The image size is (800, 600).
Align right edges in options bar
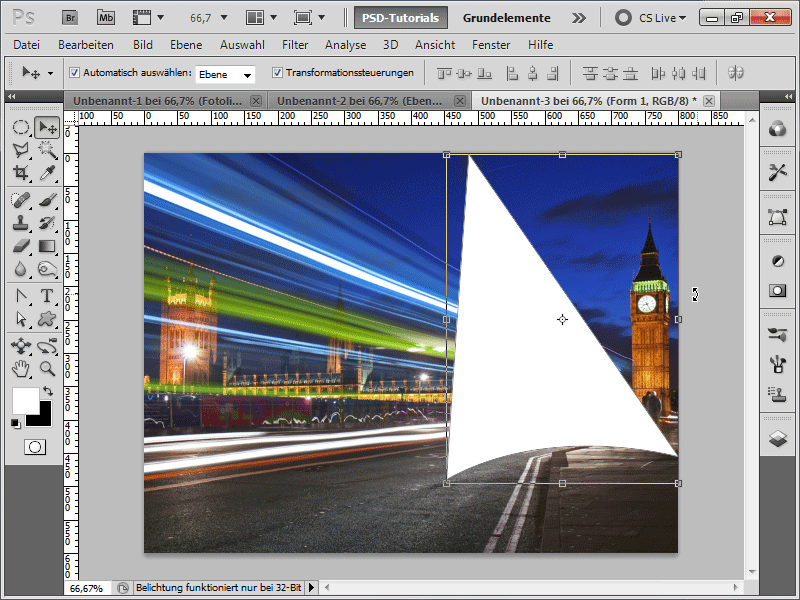click(553, 73)
